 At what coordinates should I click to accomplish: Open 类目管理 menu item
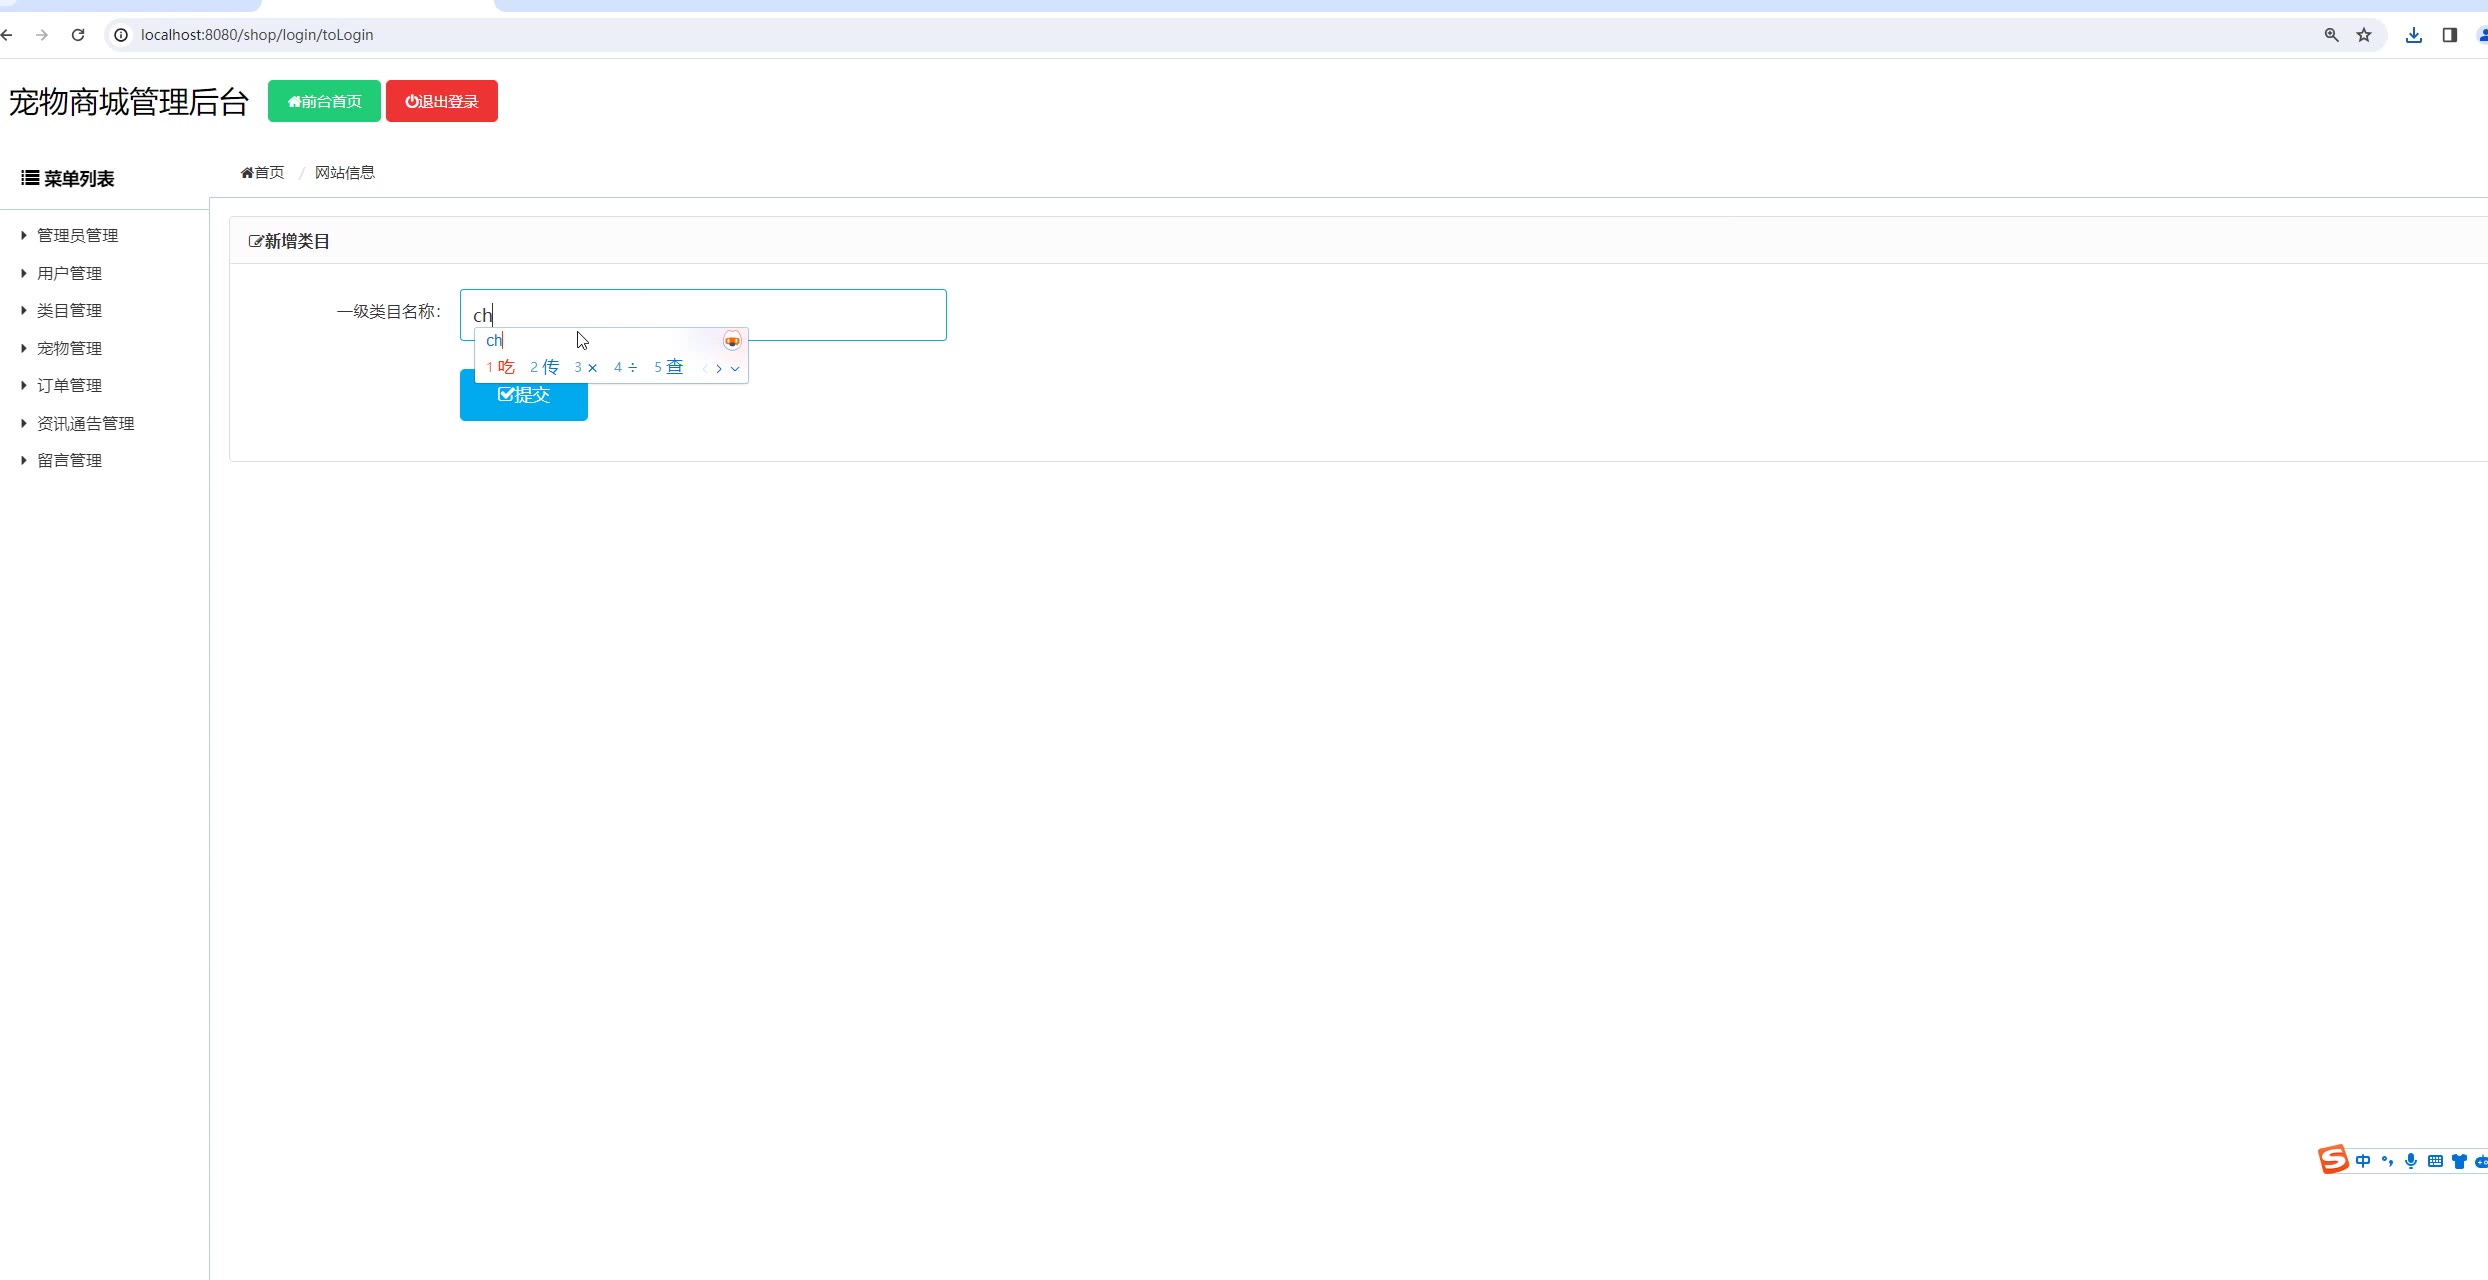click(x=70, y=310)
